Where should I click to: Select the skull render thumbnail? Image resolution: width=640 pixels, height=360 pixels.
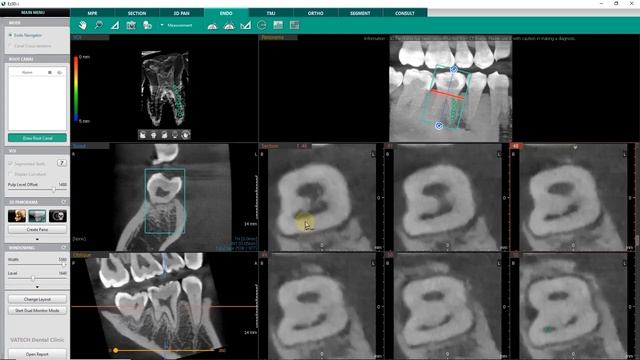[58, 216]
